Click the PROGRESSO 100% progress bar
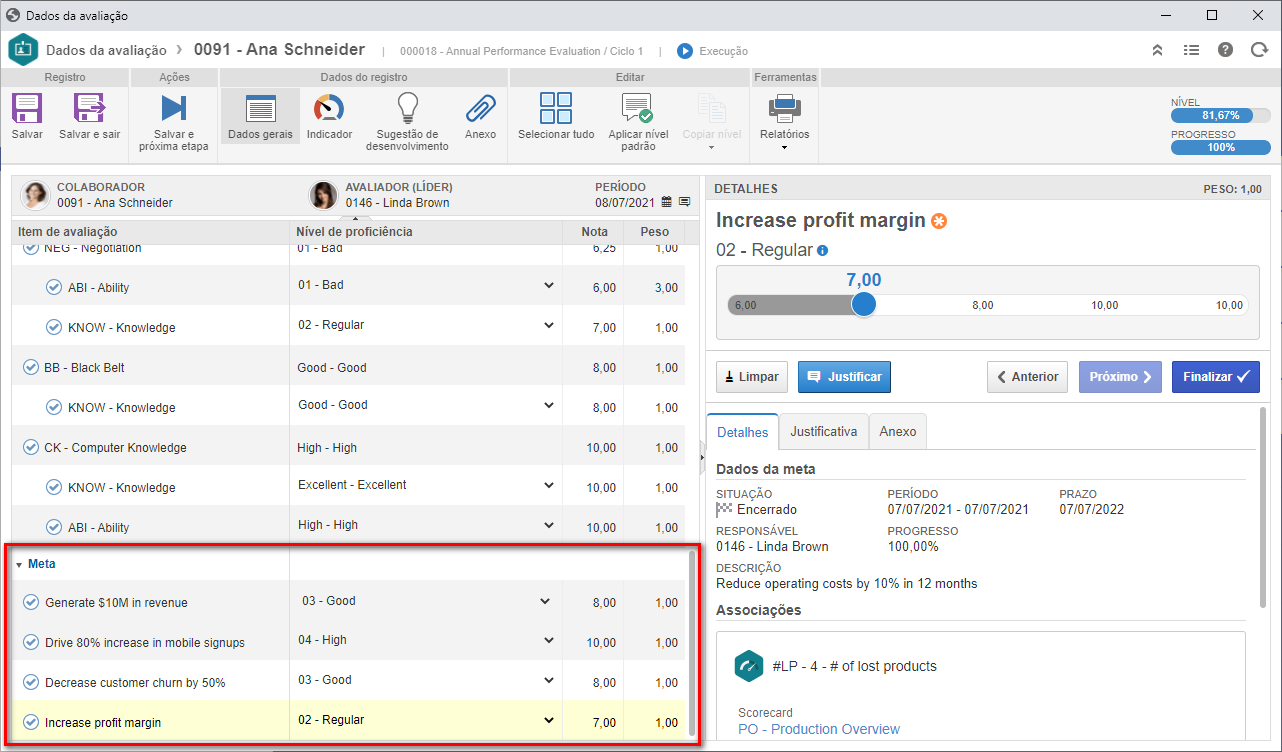1282x752 pixels. pos(1221,147)
